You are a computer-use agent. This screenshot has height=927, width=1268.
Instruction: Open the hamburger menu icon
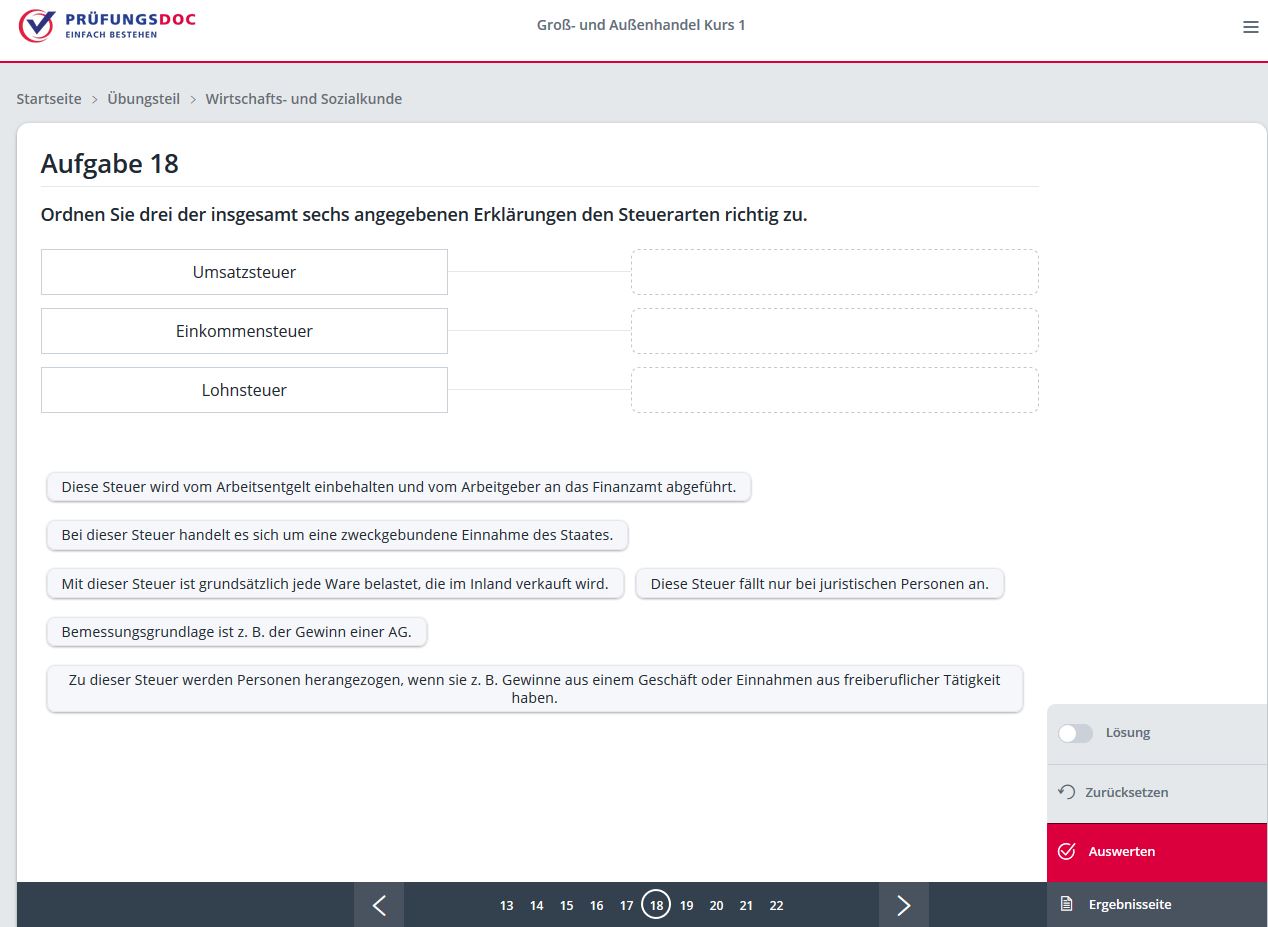[x=1250, y=27]
